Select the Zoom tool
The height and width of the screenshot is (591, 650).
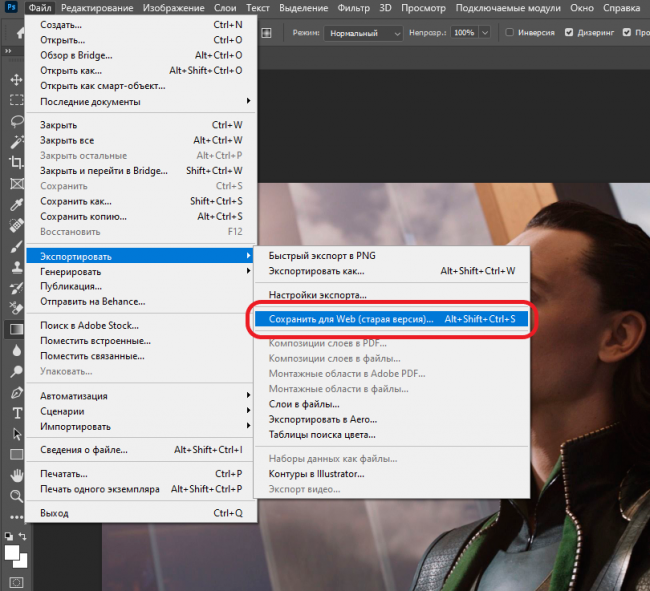coord(16,496)
